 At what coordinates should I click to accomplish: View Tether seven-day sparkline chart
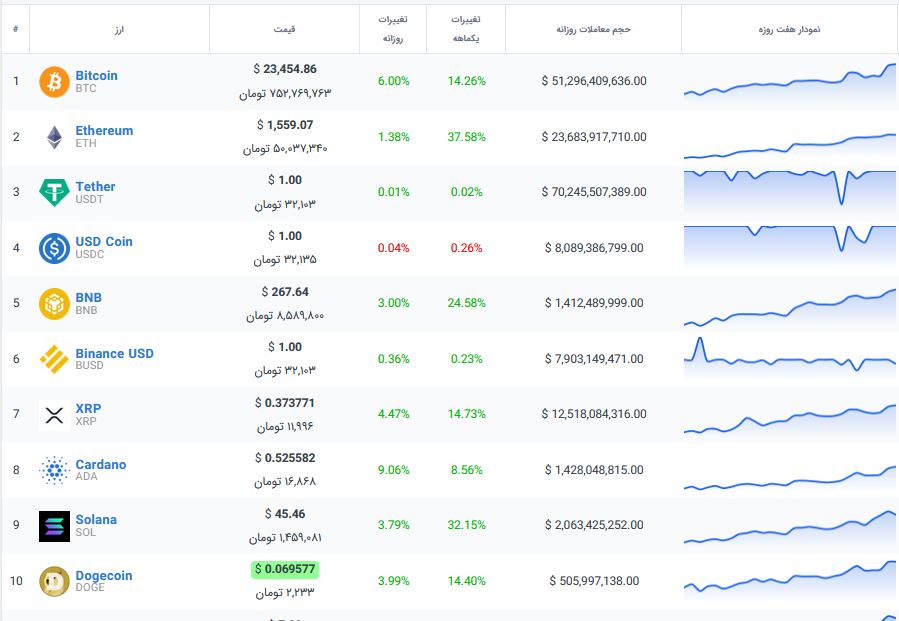pyautogui.click(x=789, y=191)
